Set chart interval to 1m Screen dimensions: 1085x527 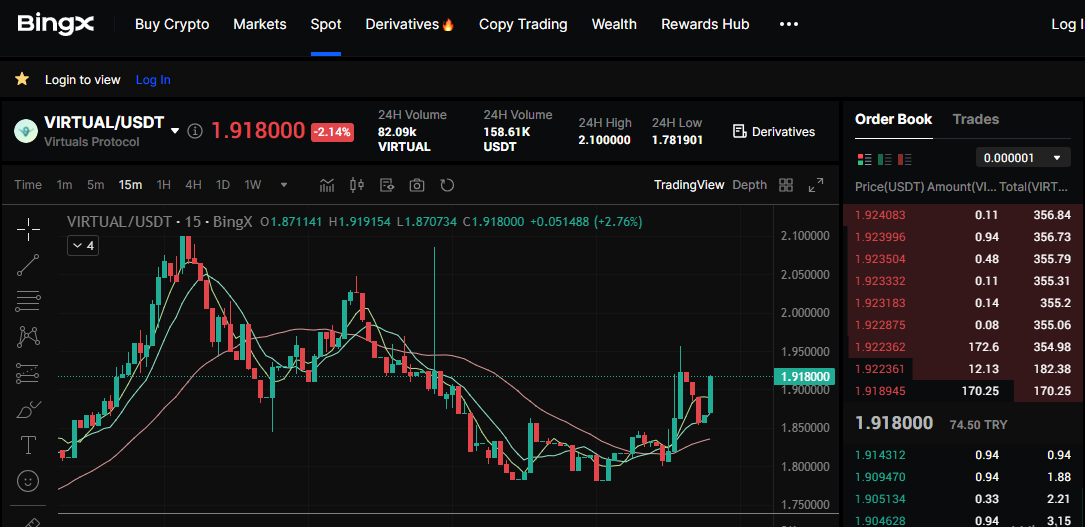click(64, 185)
